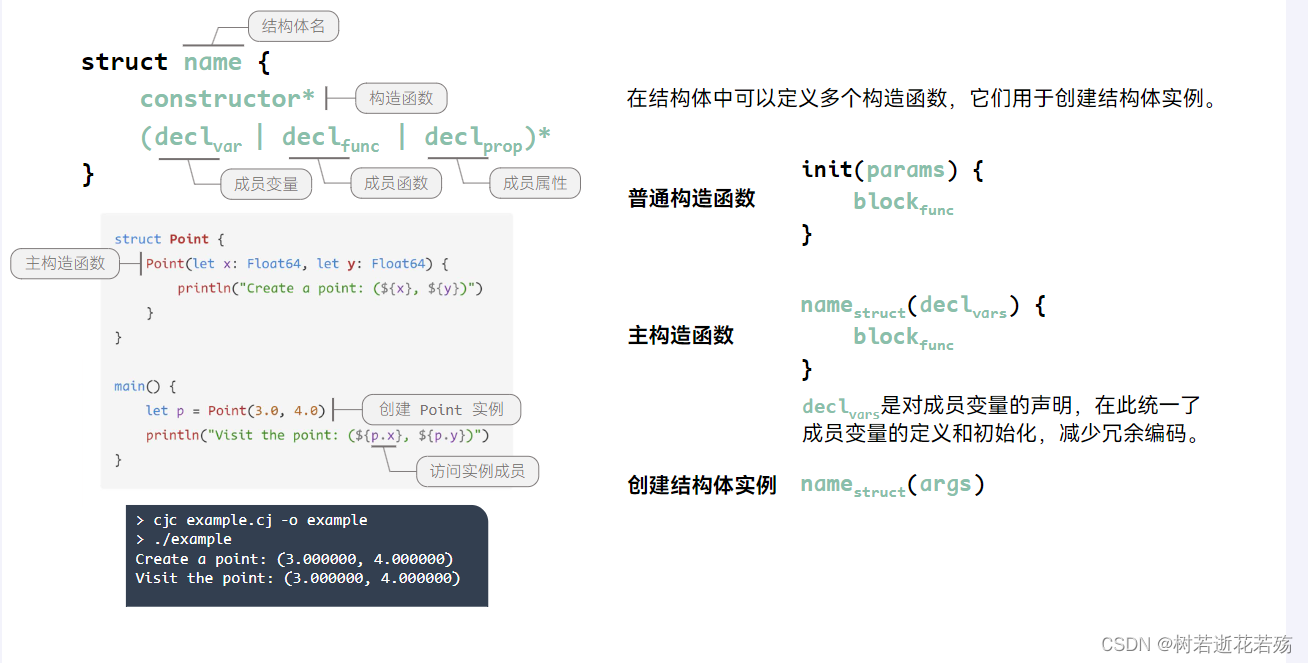Click the paragraph ending 减少冗余编码
The width and height of the screenshot is (1308, 663).
[x=1001, y=420]
